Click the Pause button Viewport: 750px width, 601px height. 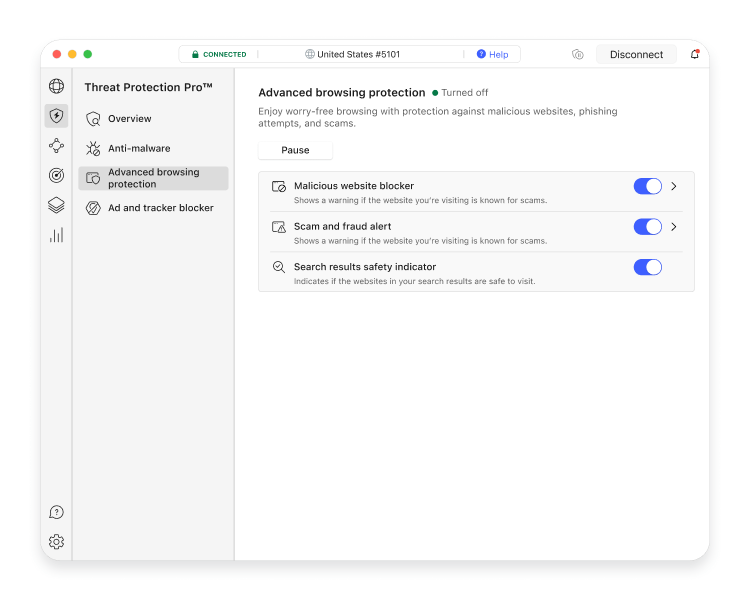pos(295,150)
